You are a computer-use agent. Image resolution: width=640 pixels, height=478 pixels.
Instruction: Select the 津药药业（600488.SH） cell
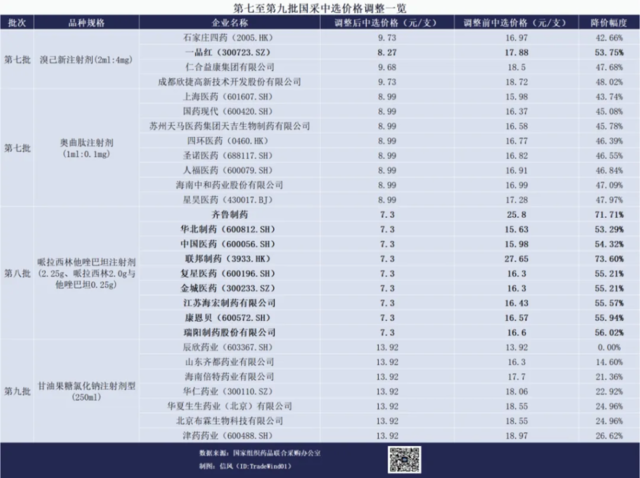coord(229,436)
